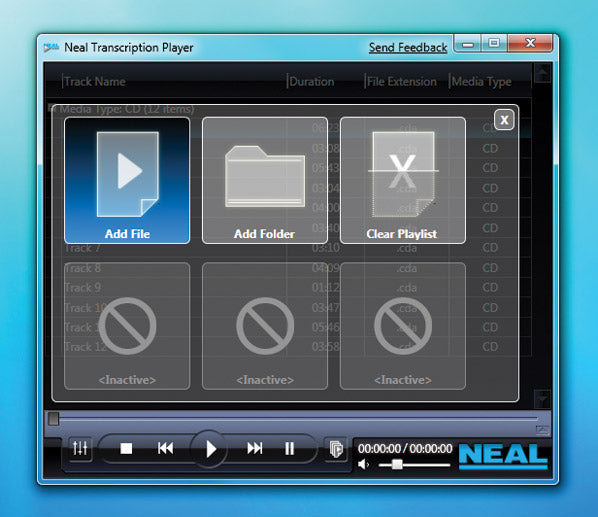Click the playlist scroll down arrow
The image size is (598, 517).
click(542, 399)
